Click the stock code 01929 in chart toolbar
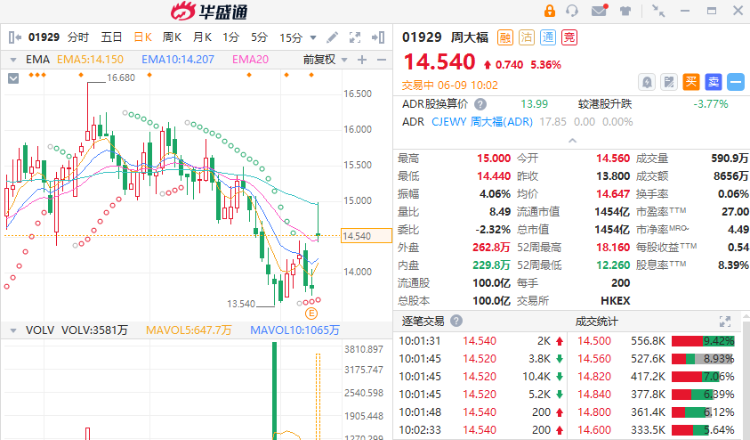The height and width of the screenshot is (440, 750). click(x=44, y=37)
